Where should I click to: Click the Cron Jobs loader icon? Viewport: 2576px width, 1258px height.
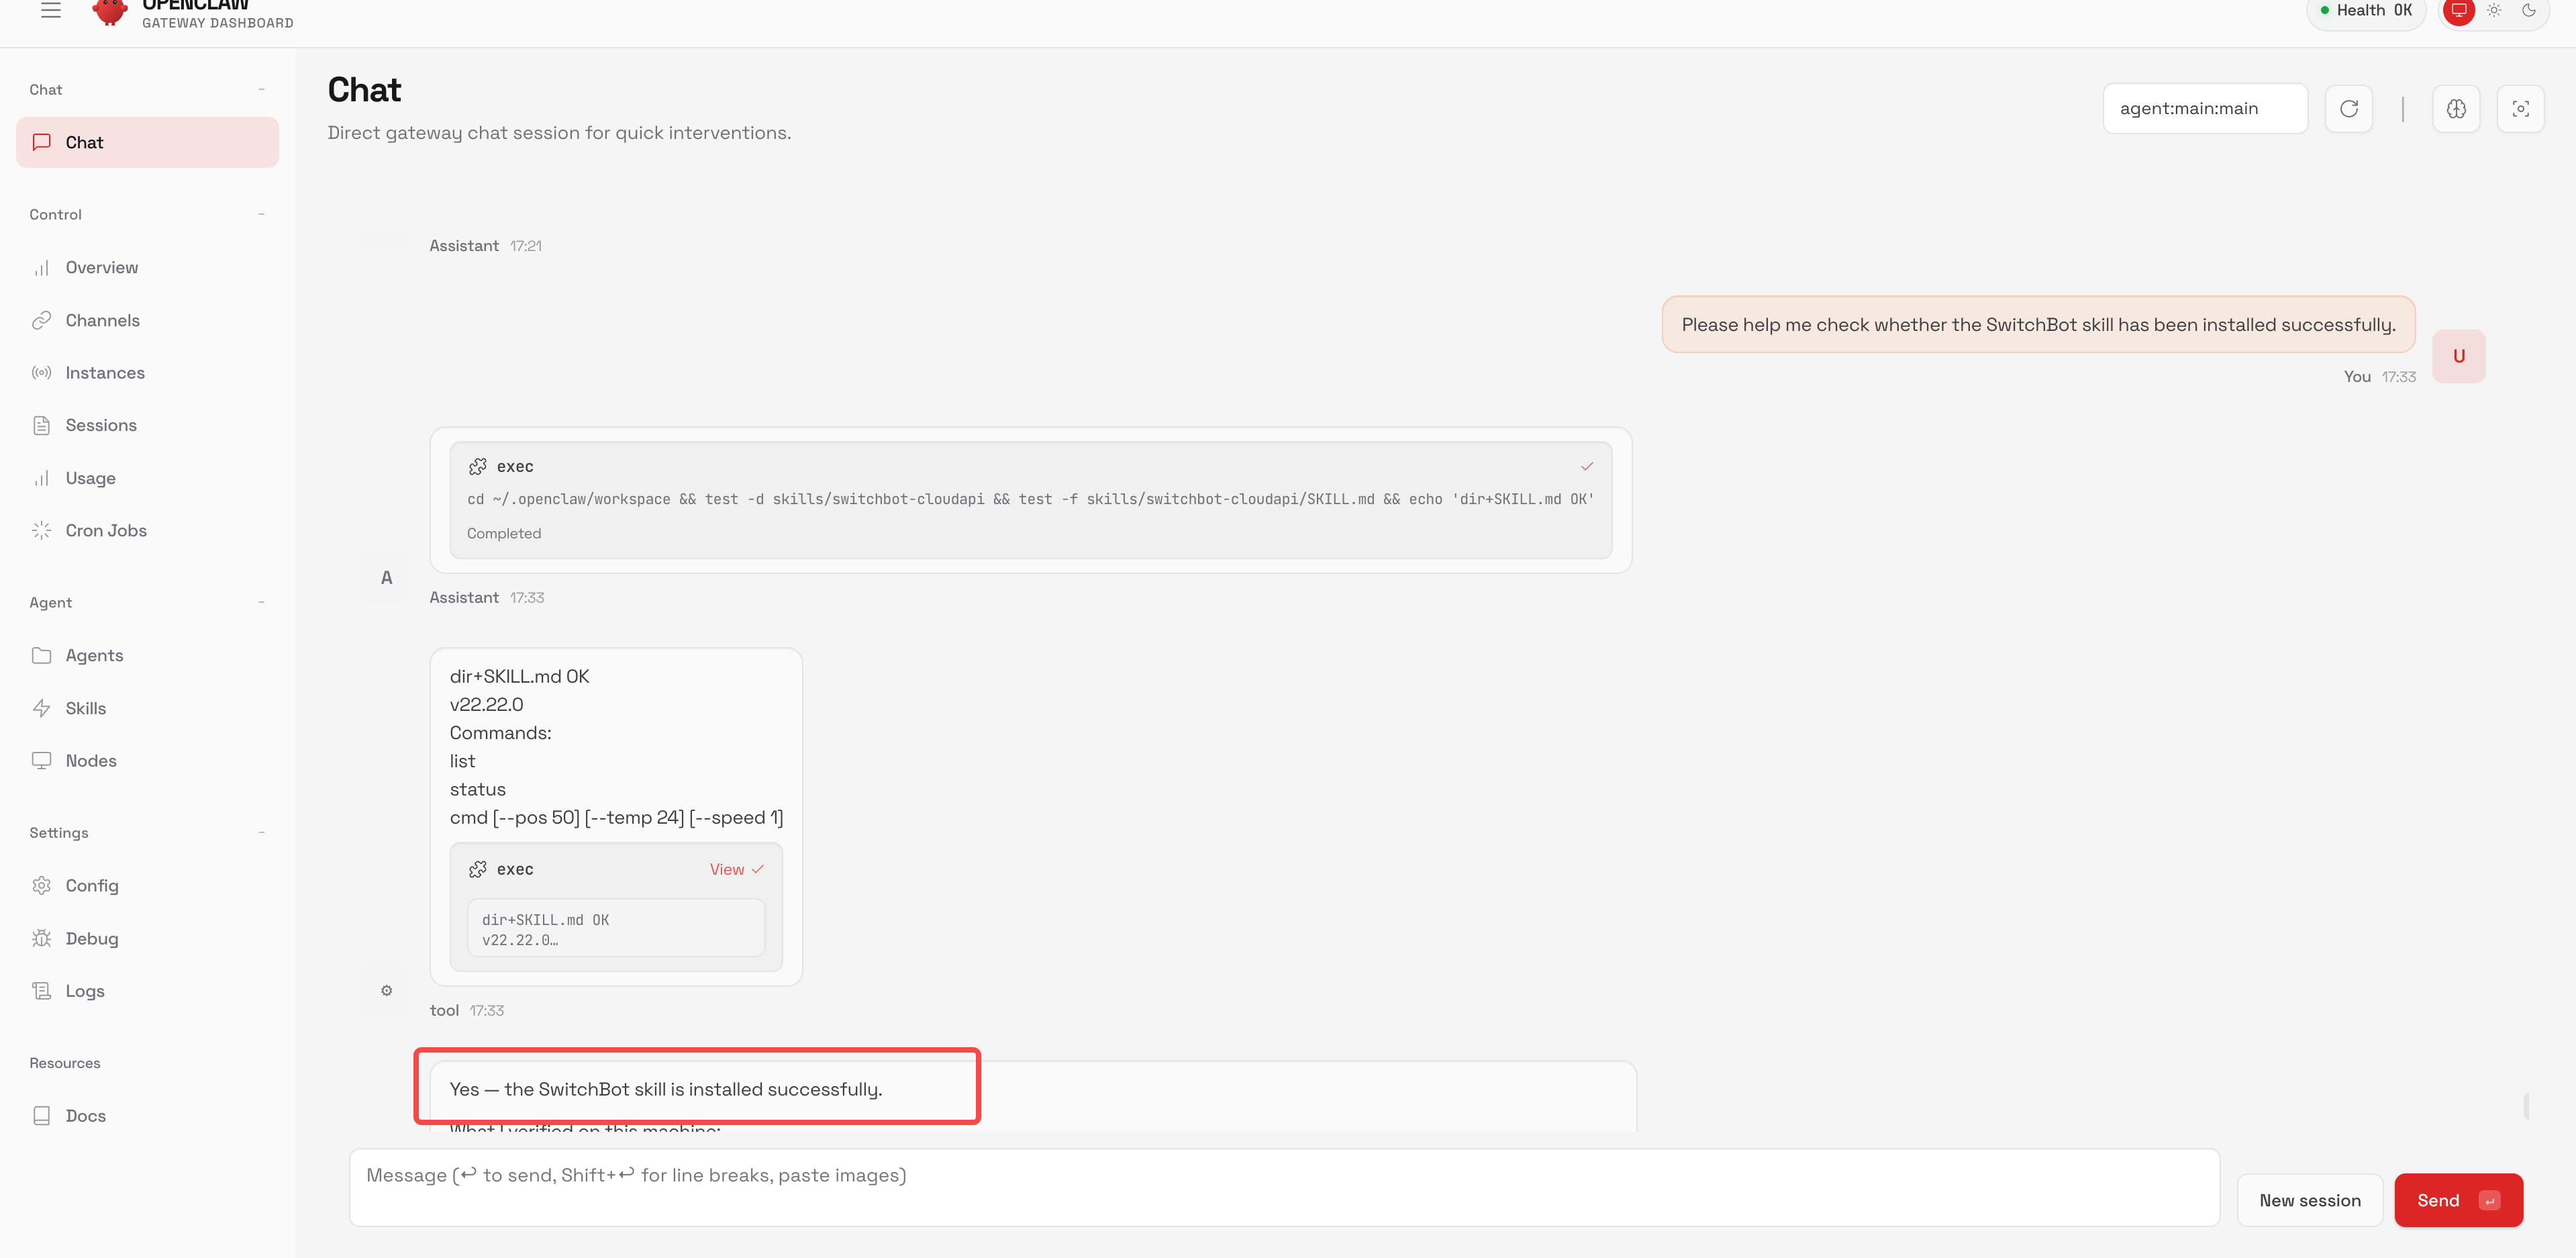(41, 530)
